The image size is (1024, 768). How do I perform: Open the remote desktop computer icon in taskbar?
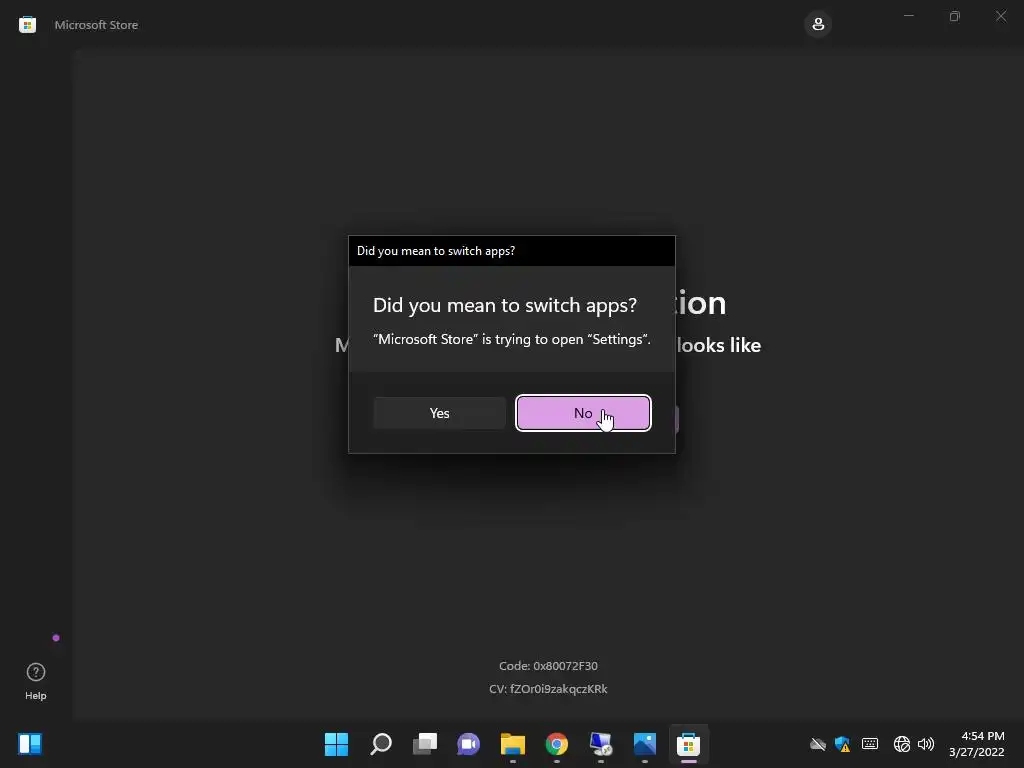(x=601, y=744)
